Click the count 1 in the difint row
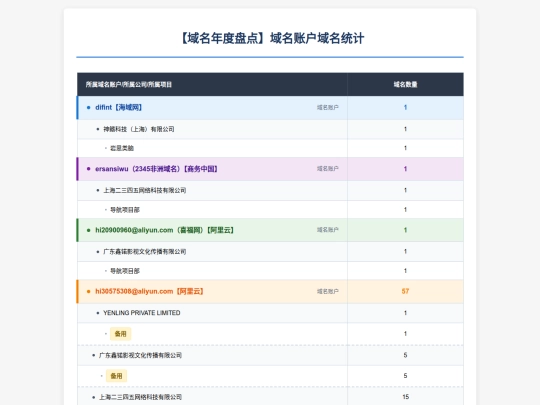This screenshot has height=405, width=540. [x=405, y=107]
